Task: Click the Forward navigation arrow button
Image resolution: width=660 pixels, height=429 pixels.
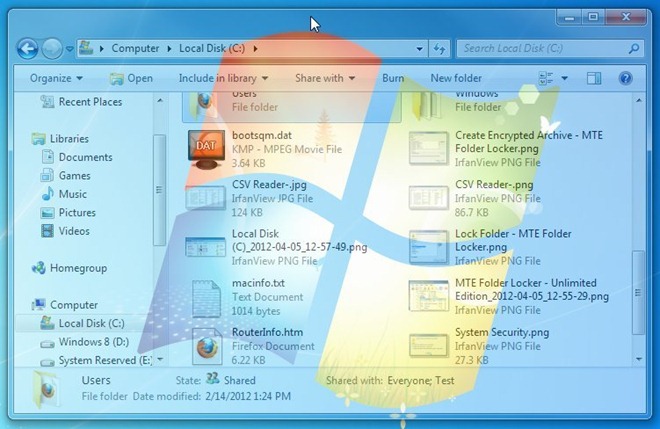Action: 52,49
